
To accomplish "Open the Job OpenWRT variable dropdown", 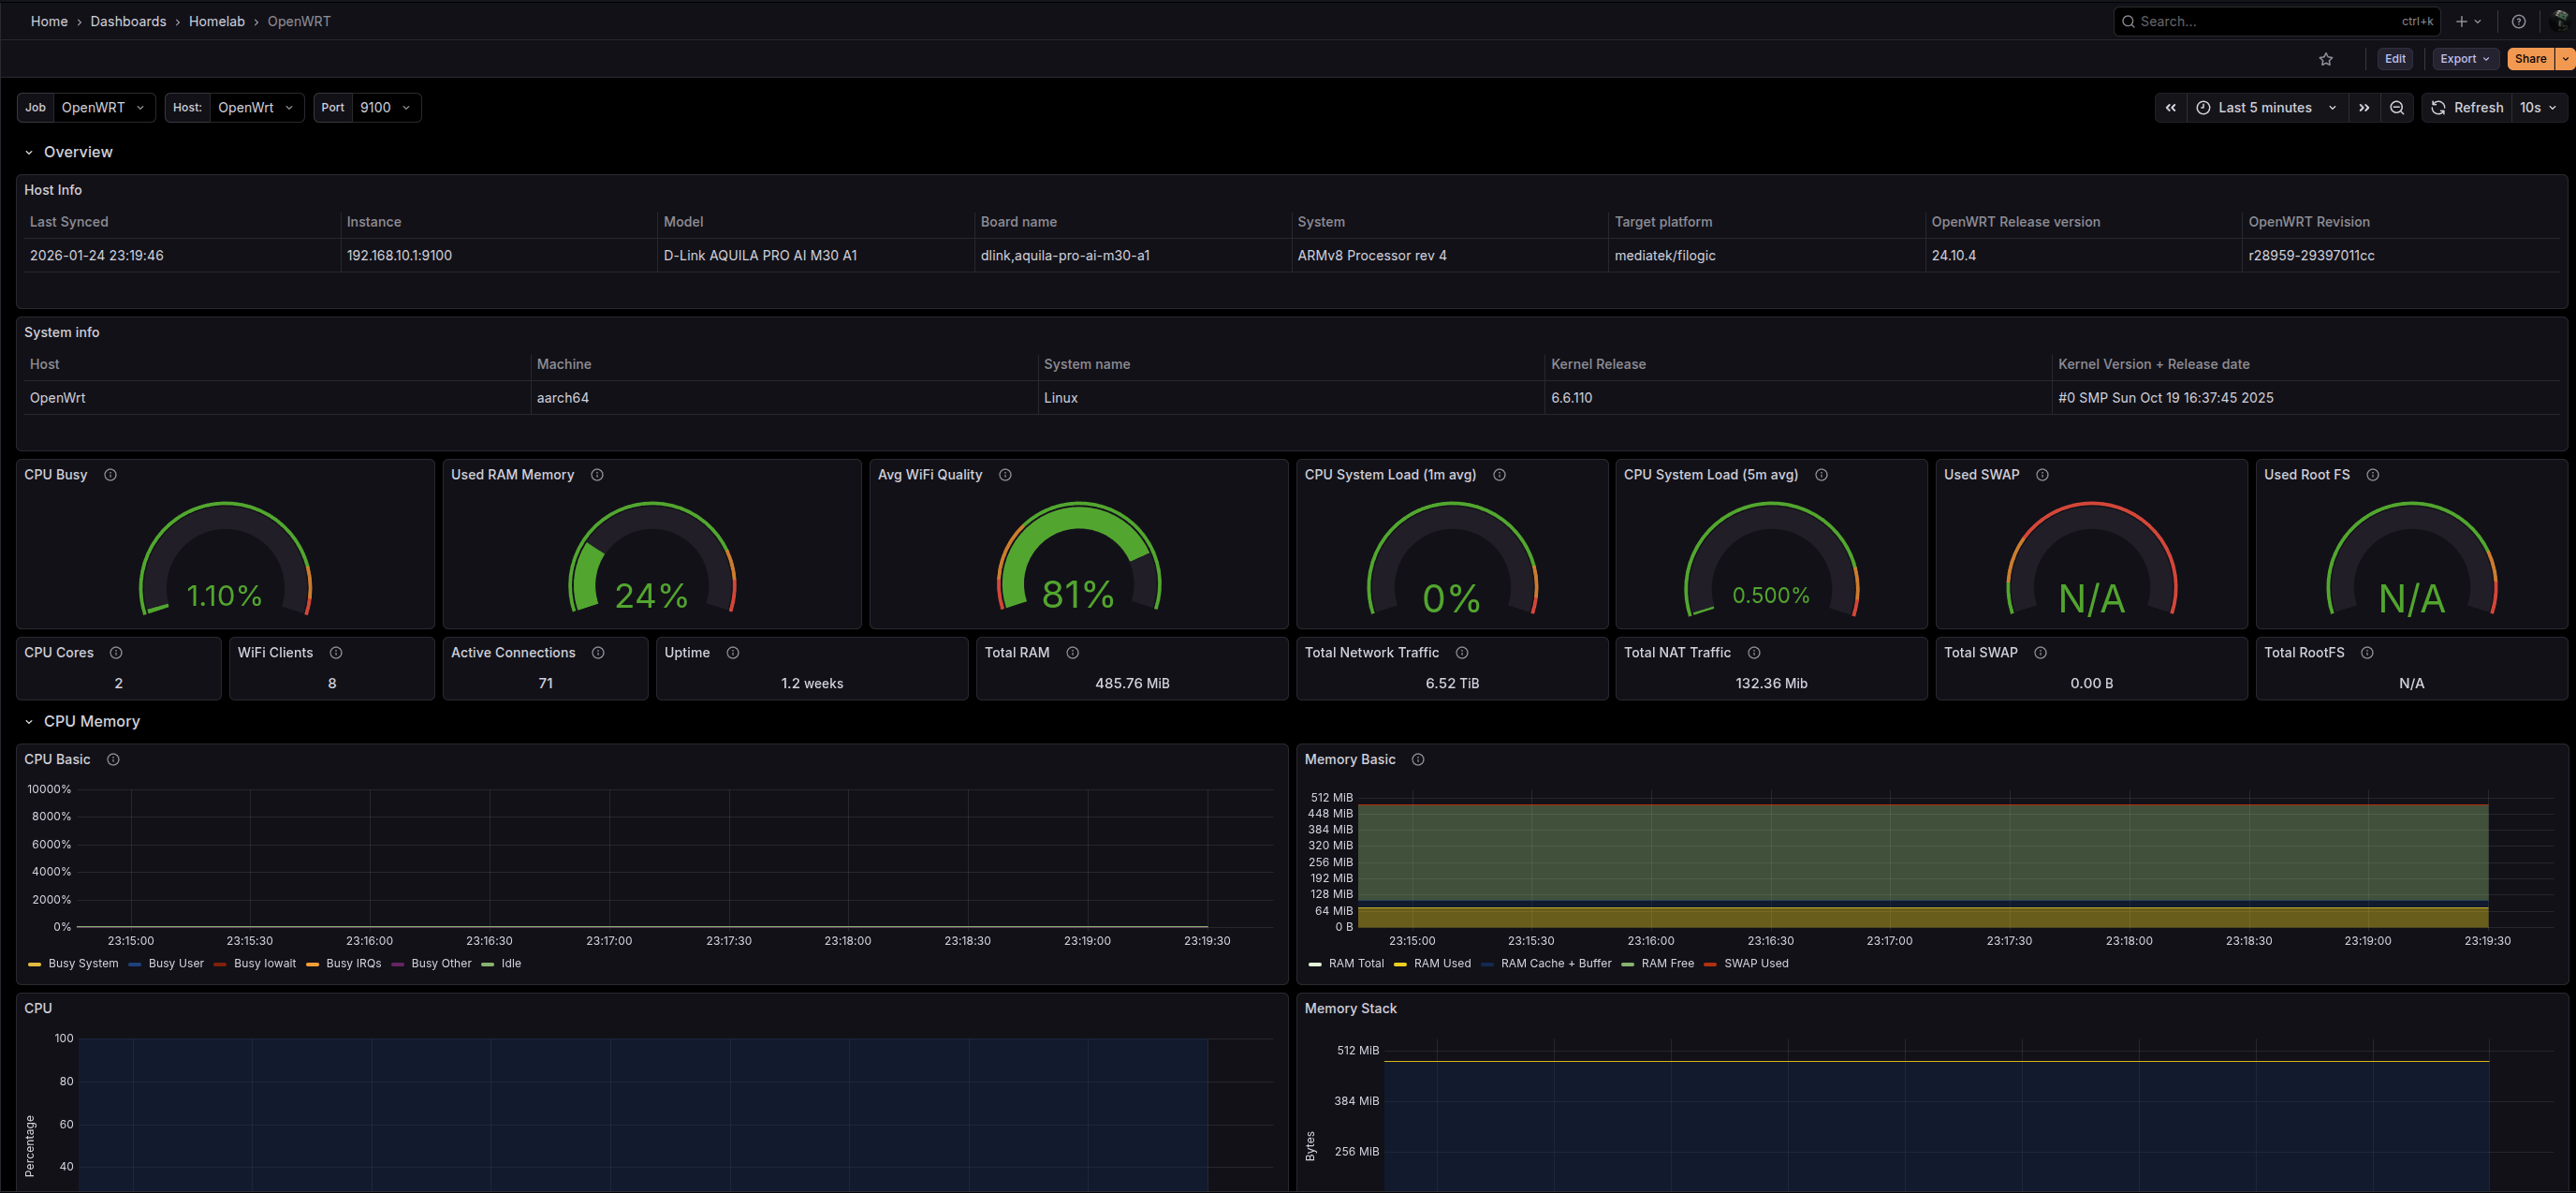I will (x=101, y=108).
